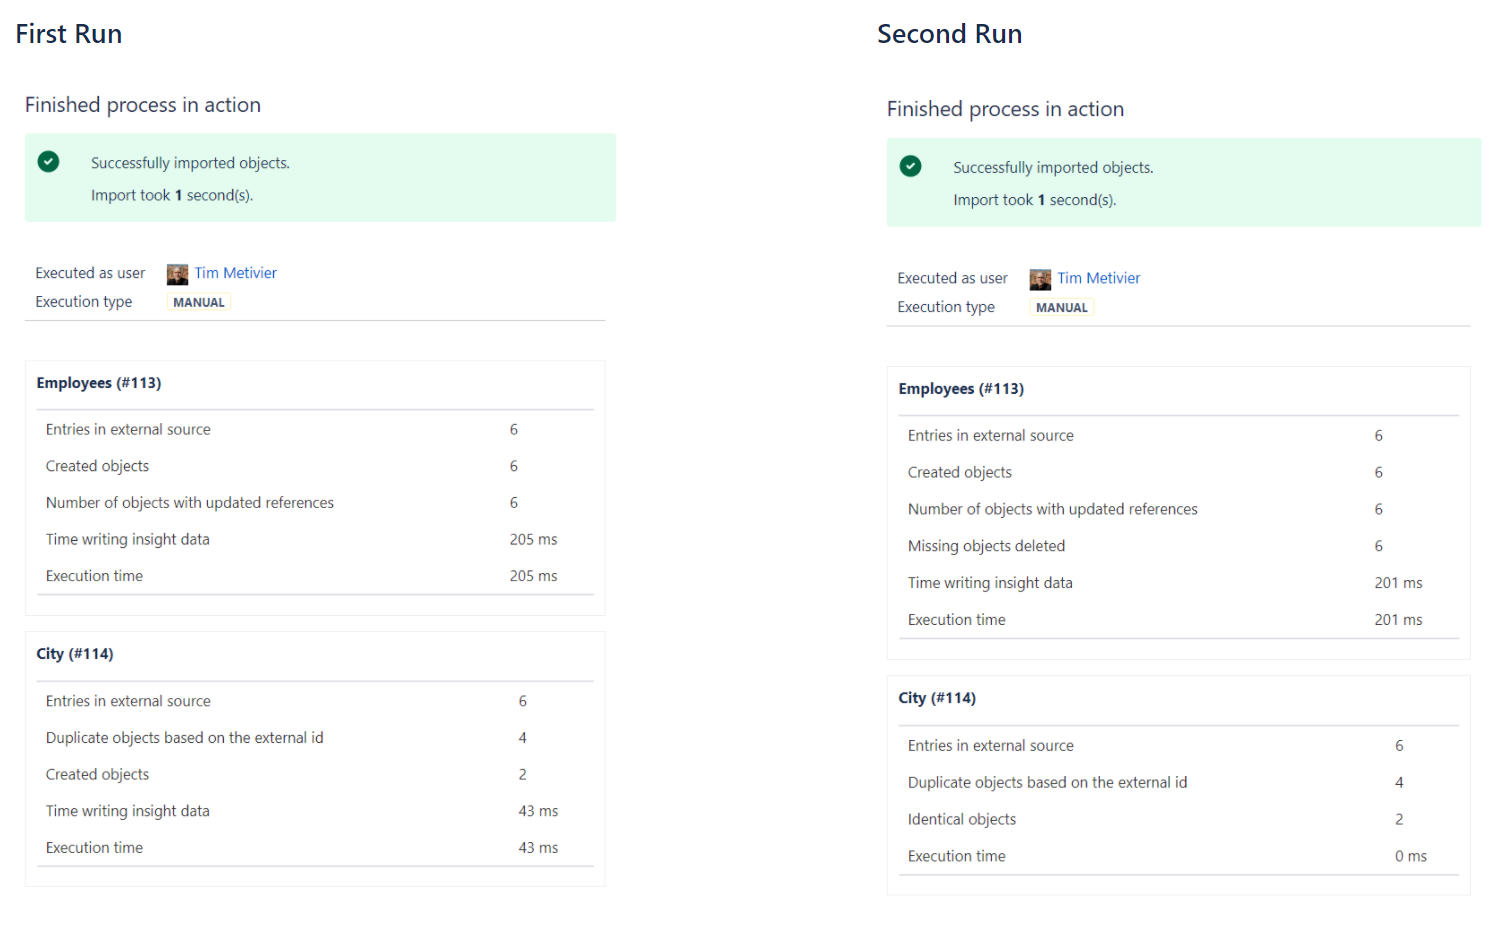The height and width of the screenshot is (929, 1506).
Task: Click Tim Metivier's avatar in First Run
Action: click(177, 274)
